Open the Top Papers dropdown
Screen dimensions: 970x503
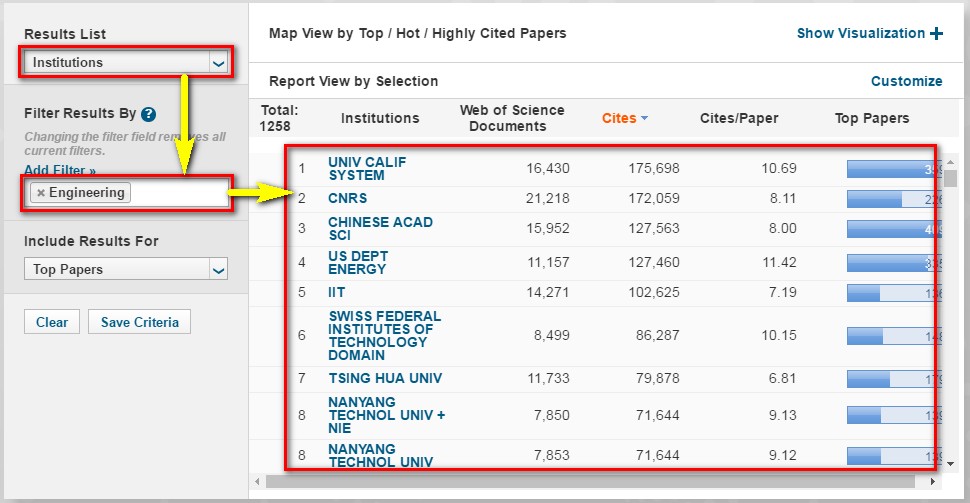tap(126, 269)
